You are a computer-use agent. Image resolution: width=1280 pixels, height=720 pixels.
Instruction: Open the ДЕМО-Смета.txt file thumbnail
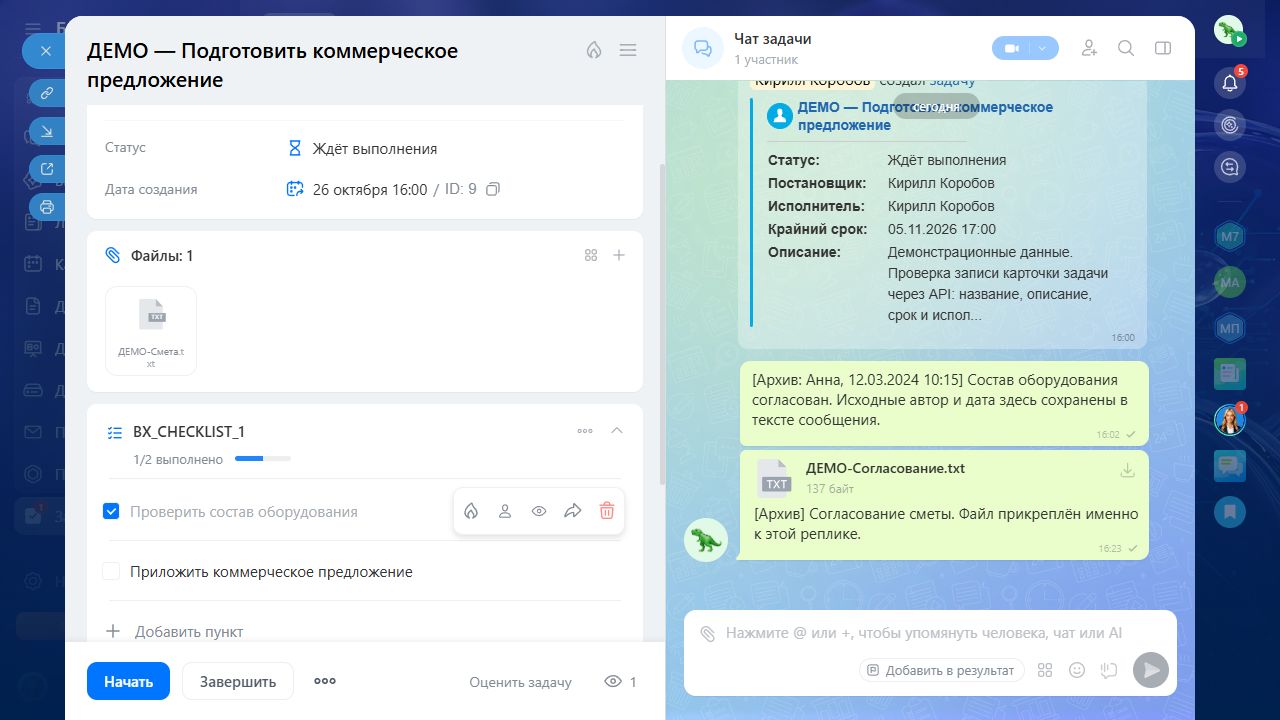[x=151, y=331]
